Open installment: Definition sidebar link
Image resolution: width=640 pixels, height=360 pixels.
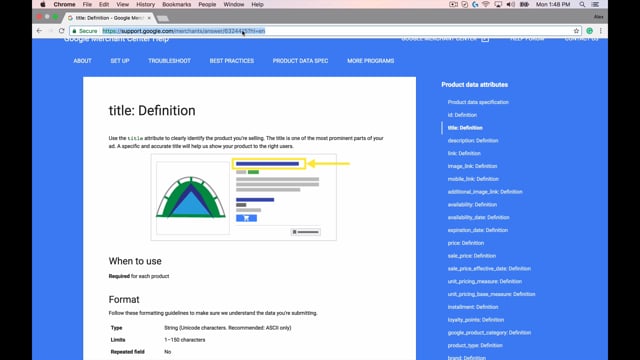pyautogui.click(x=473, y=307)
